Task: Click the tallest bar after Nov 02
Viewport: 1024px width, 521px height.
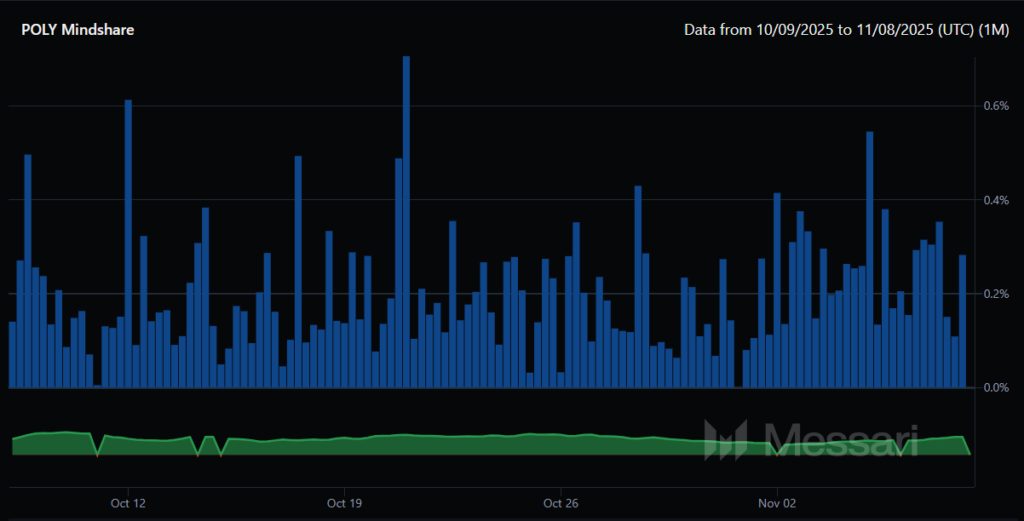Action: click(870, 260)
